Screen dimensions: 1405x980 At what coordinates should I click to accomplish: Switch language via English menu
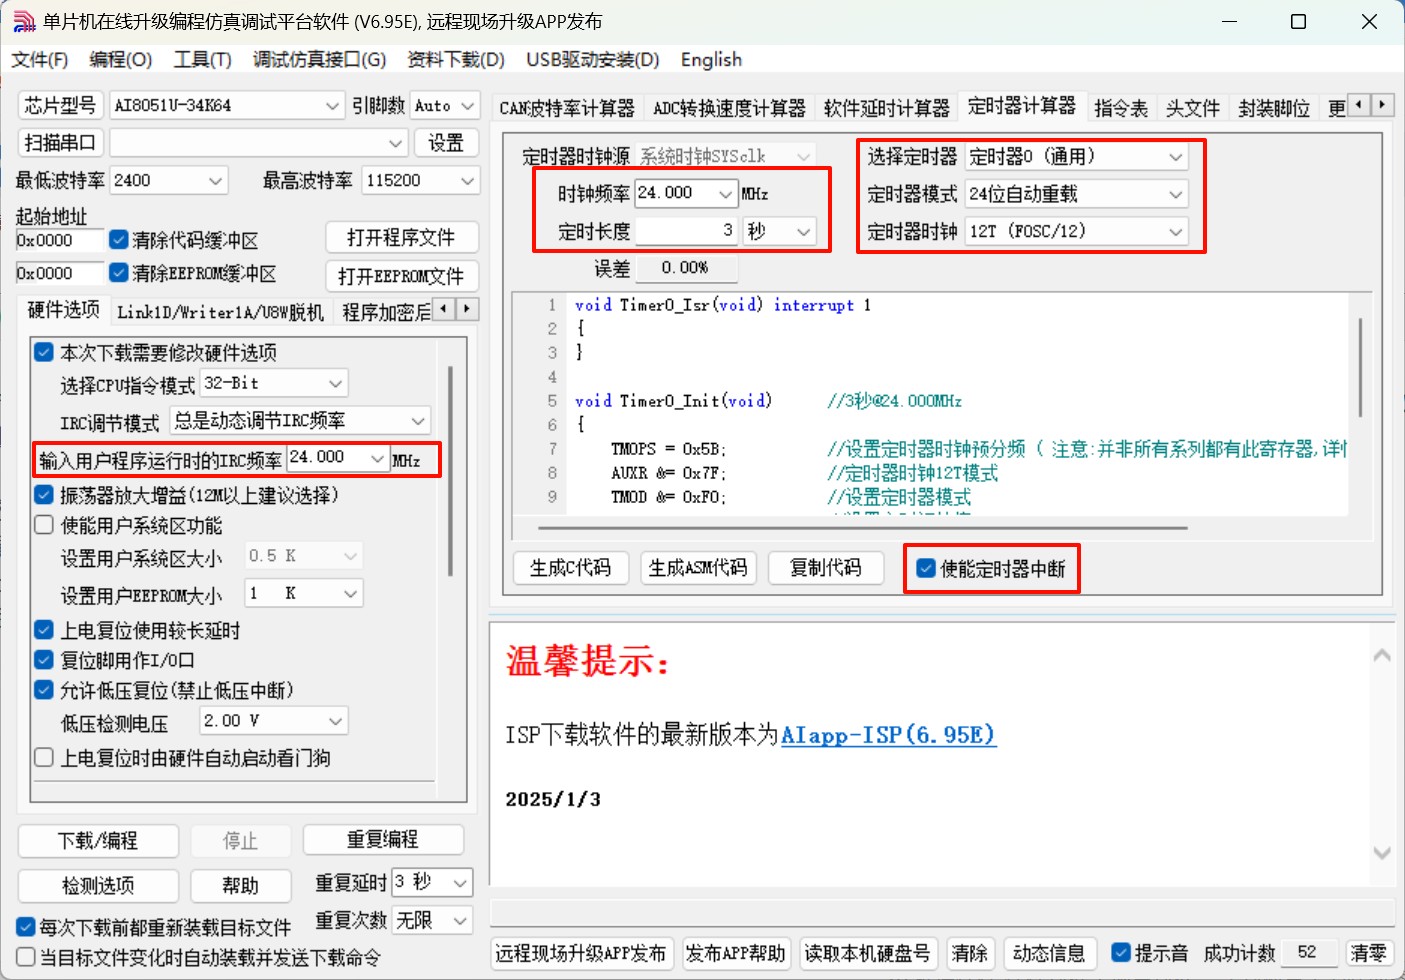pos(711,60)
